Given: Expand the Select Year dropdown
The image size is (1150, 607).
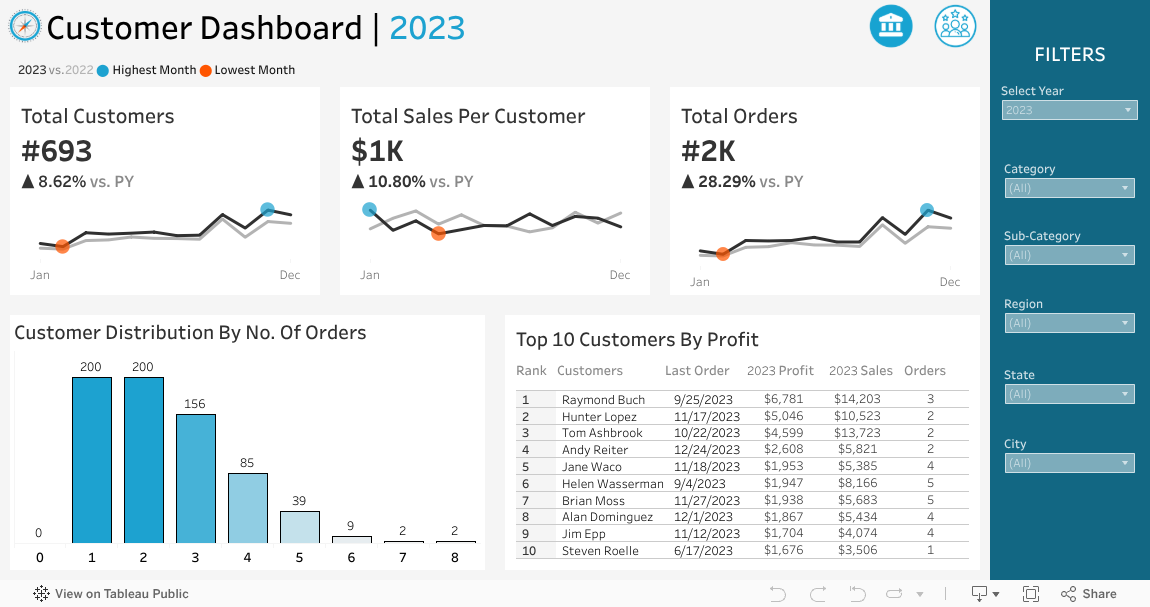Looking at the screenshot, I should click(1069, 110).
